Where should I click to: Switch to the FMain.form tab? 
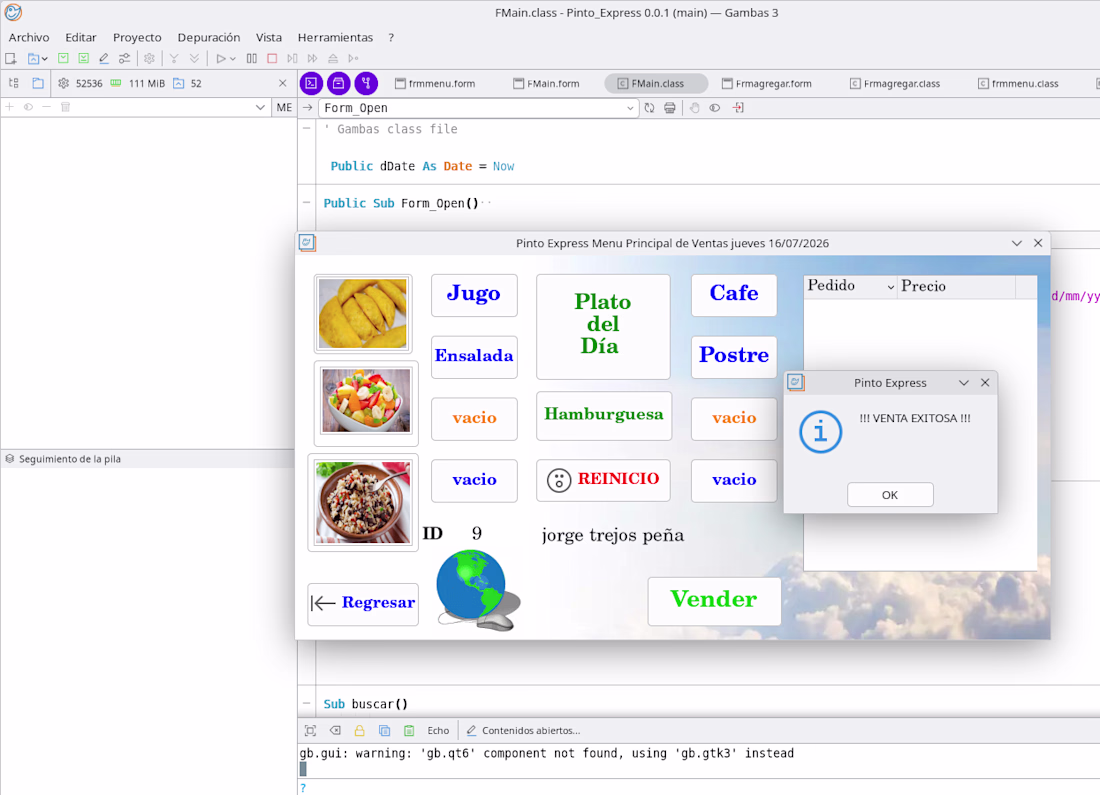(x=546, y=83)
